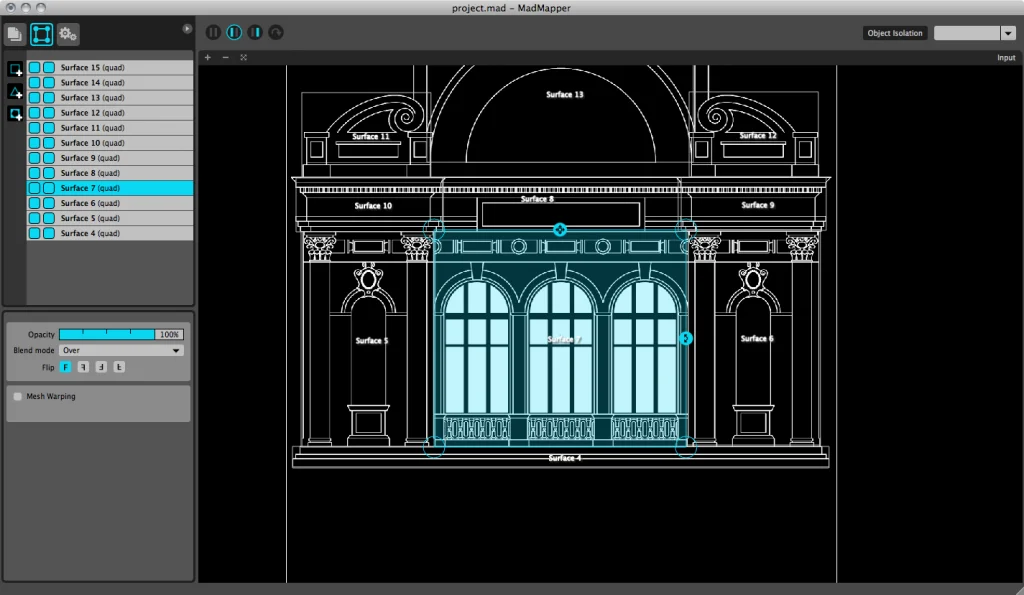The height and width of the screenshot is (595, 1024).
Task: Click the second Flip option button
Action: click(x=84, y=367)
